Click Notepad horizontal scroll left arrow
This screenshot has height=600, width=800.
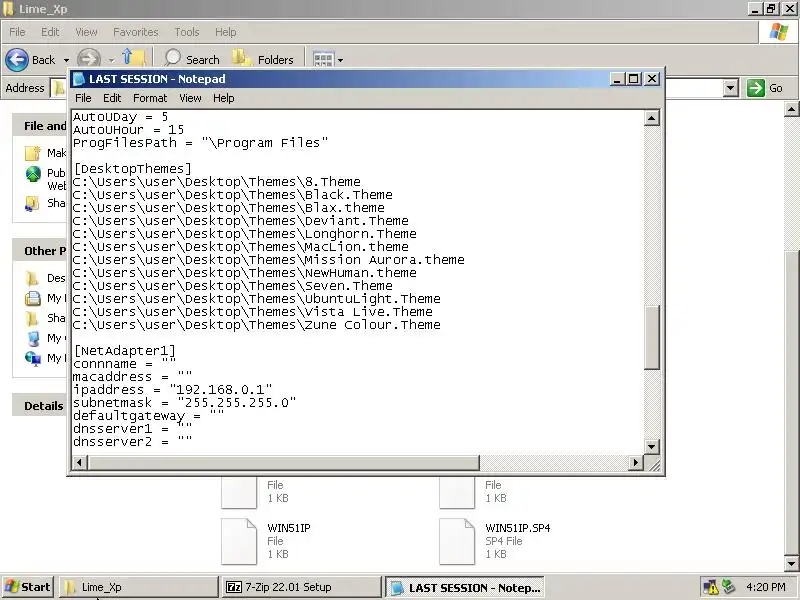79,463
